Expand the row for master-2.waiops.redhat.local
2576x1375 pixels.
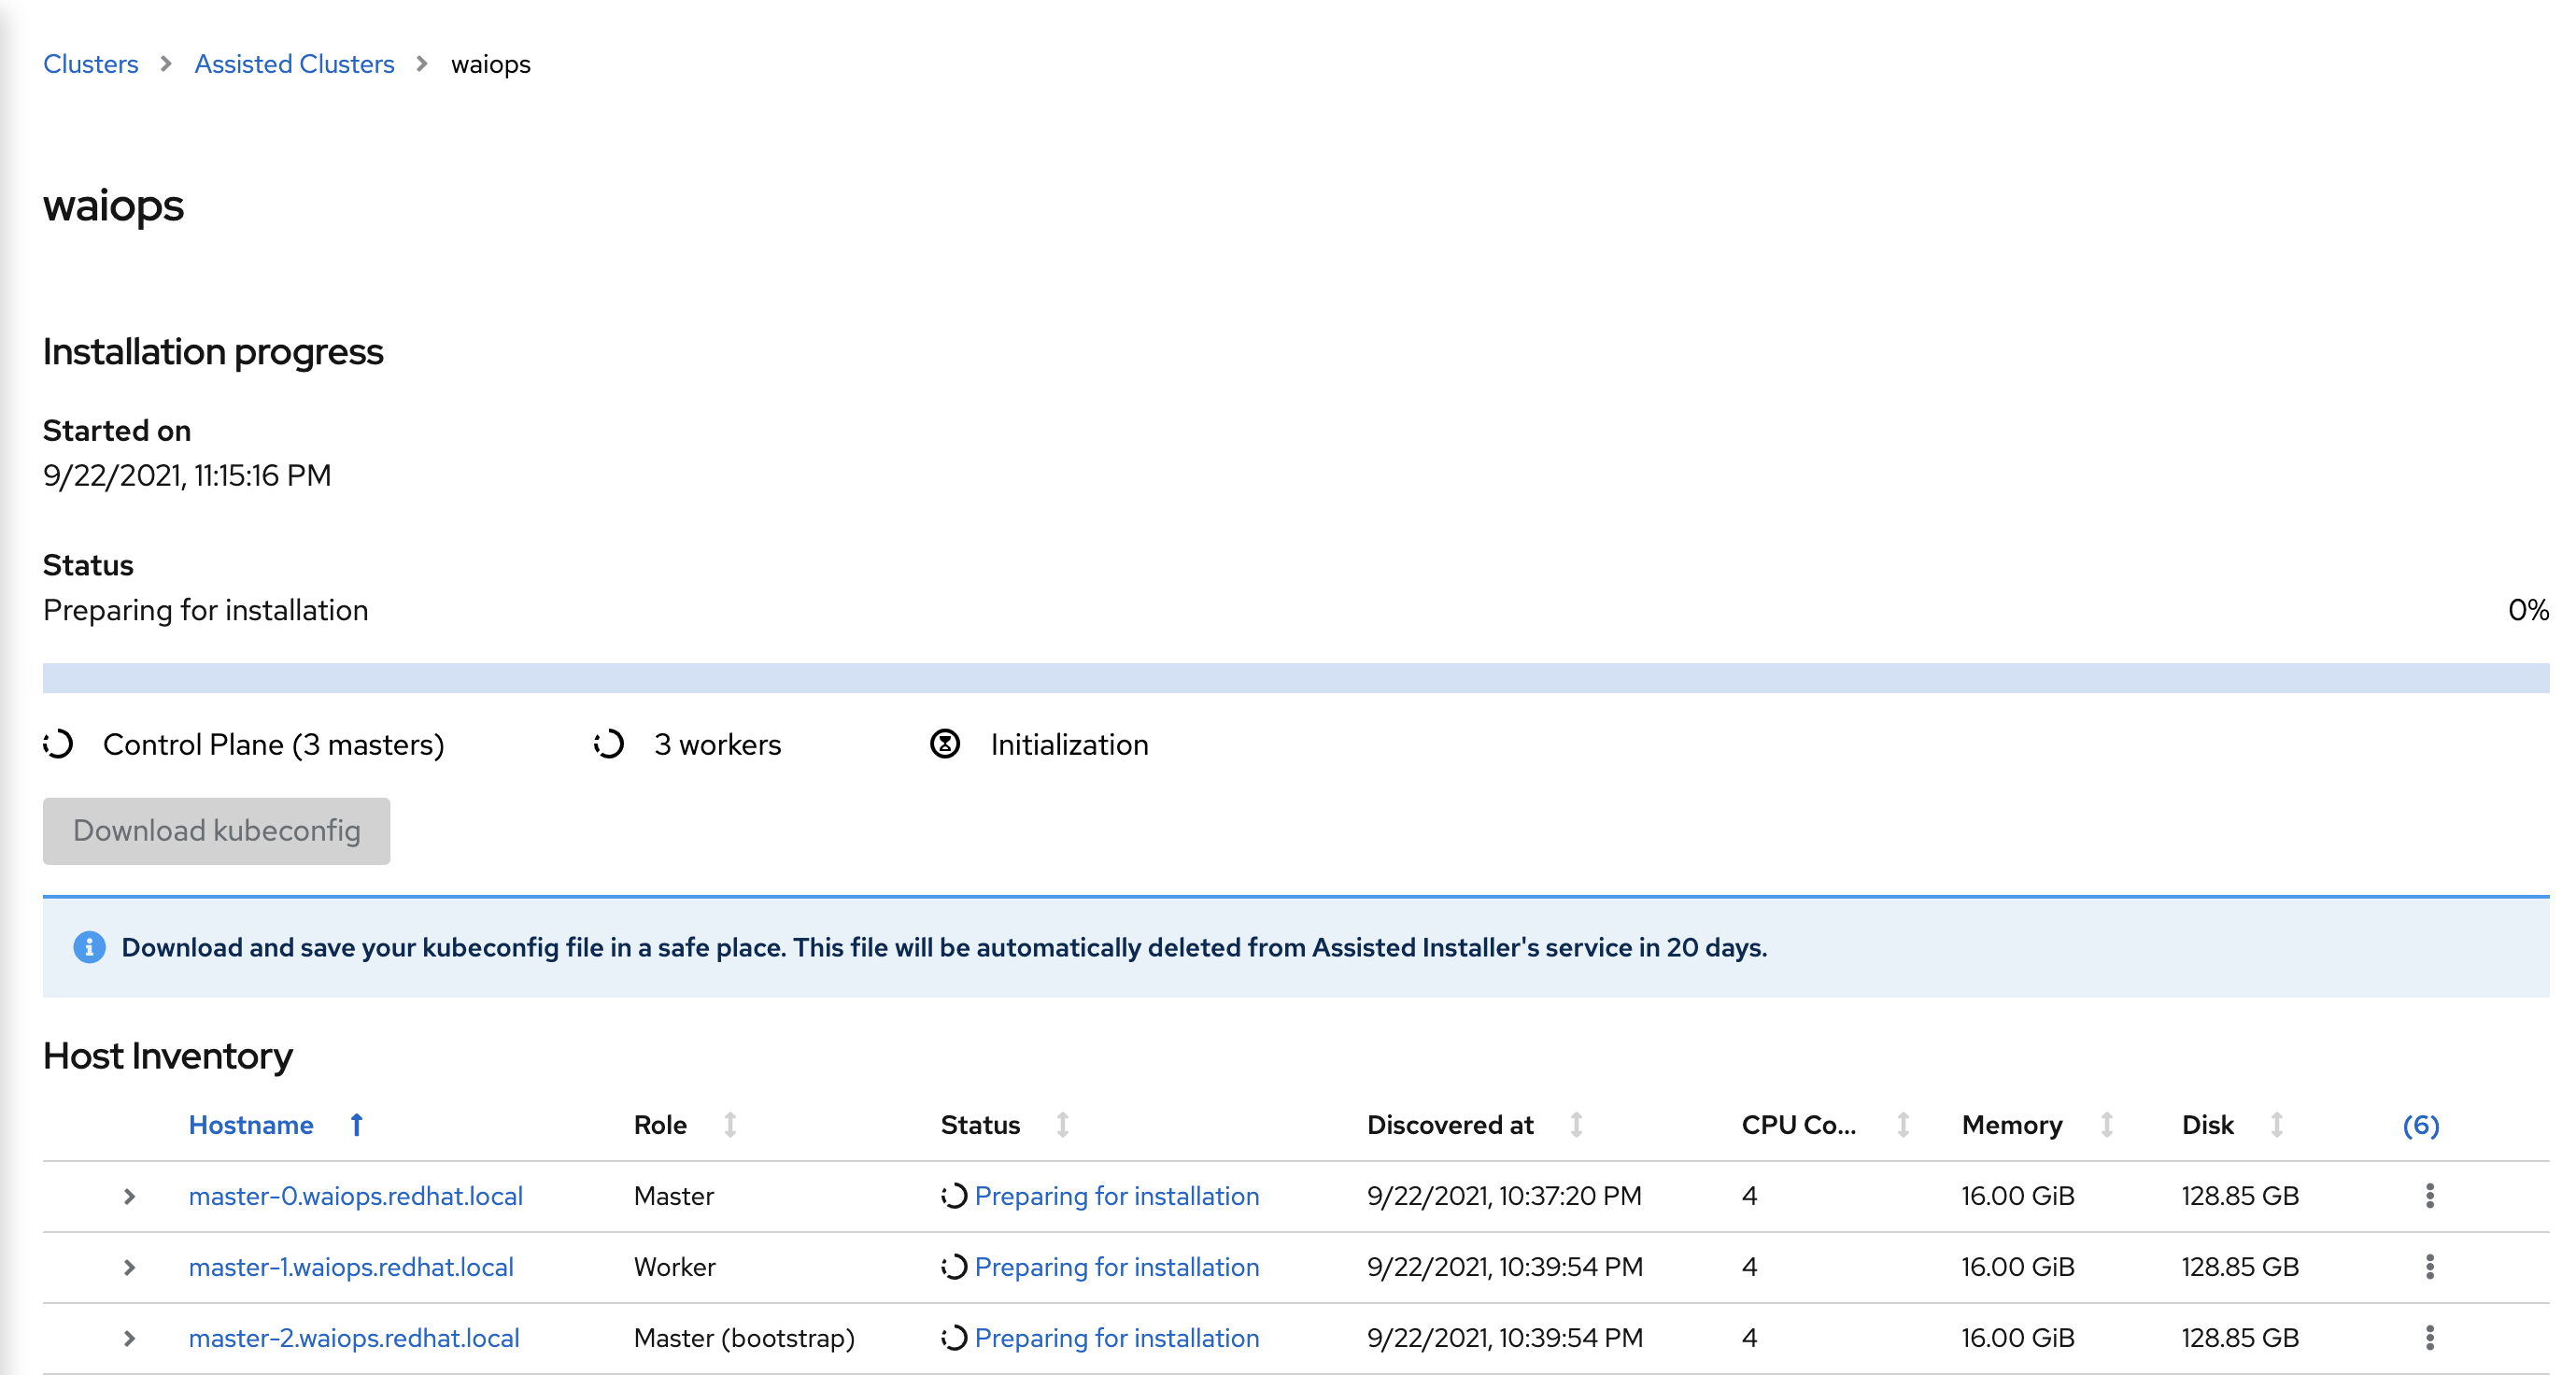tap(130, 1338)
